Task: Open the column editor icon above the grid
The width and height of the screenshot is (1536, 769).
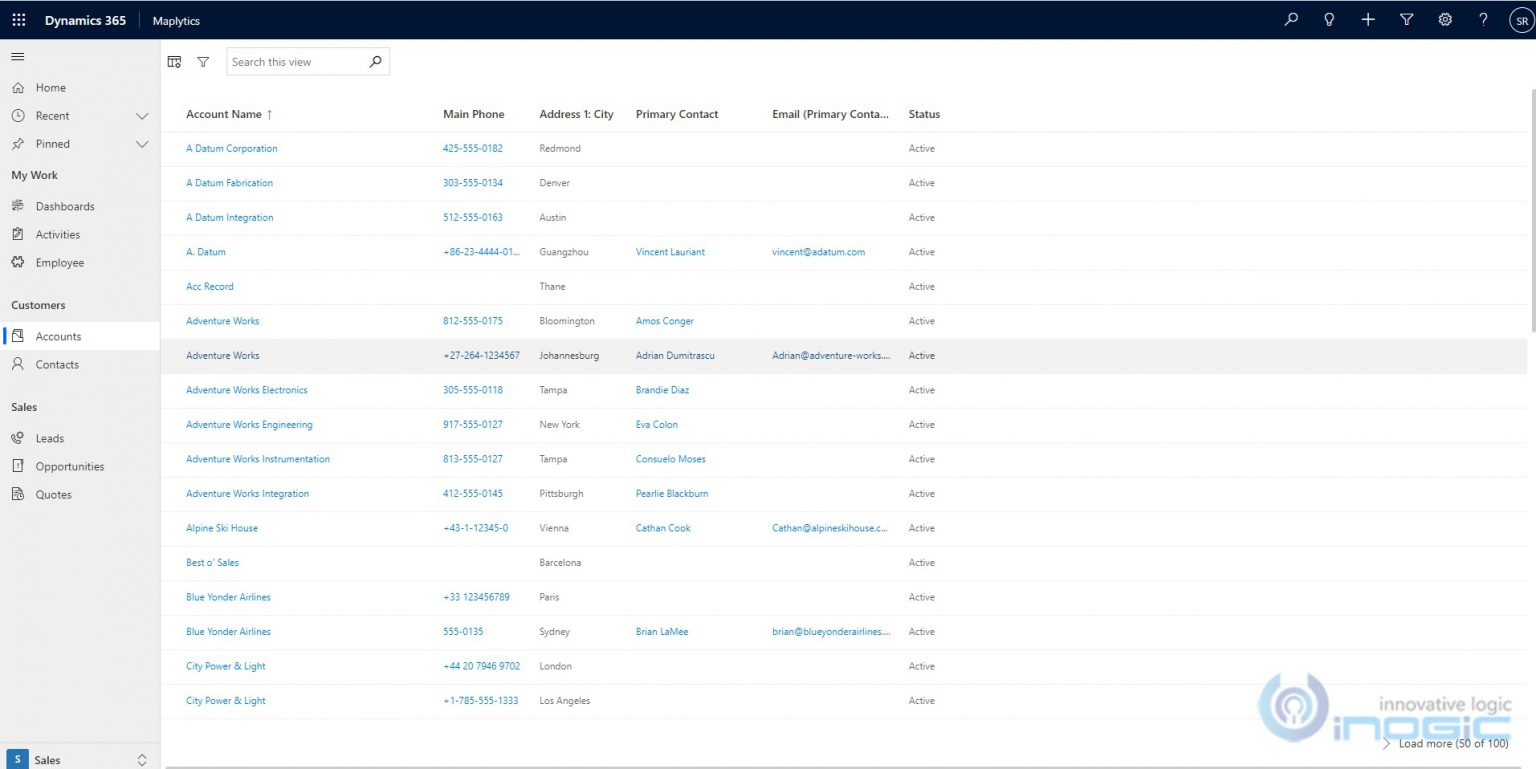Action: (175, 61)
